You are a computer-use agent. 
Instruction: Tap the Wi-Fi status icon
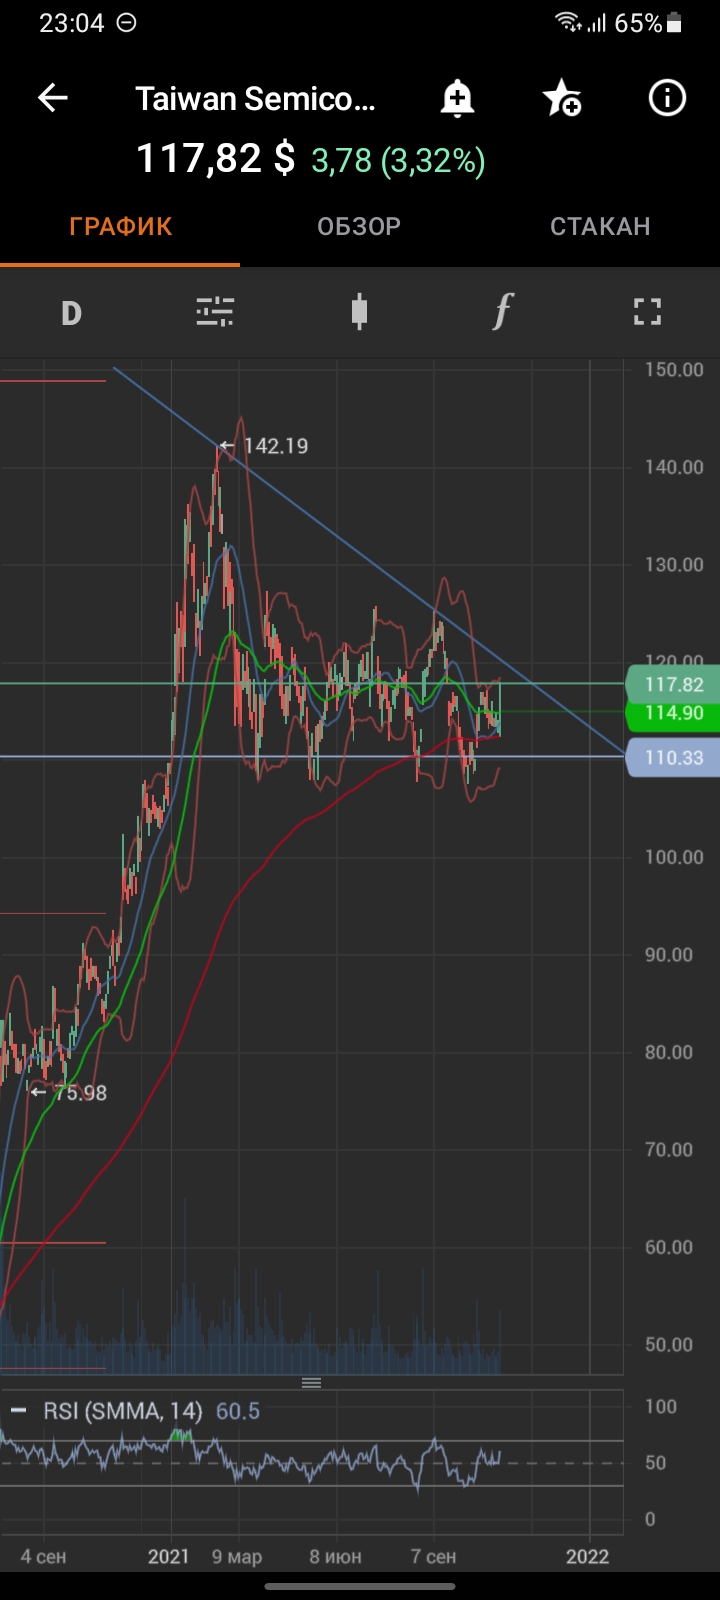pos(569,22)
